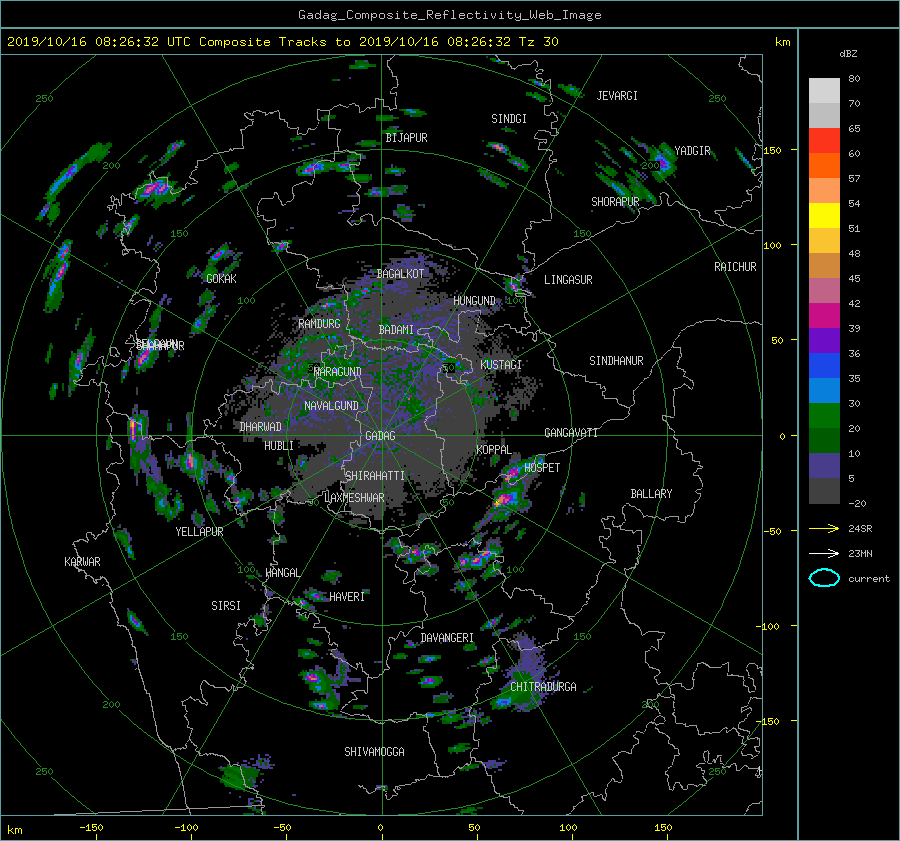Click the DAVANGERI city label
The image size is (900, 841).
pyautogui.click(x=447, y=638)
